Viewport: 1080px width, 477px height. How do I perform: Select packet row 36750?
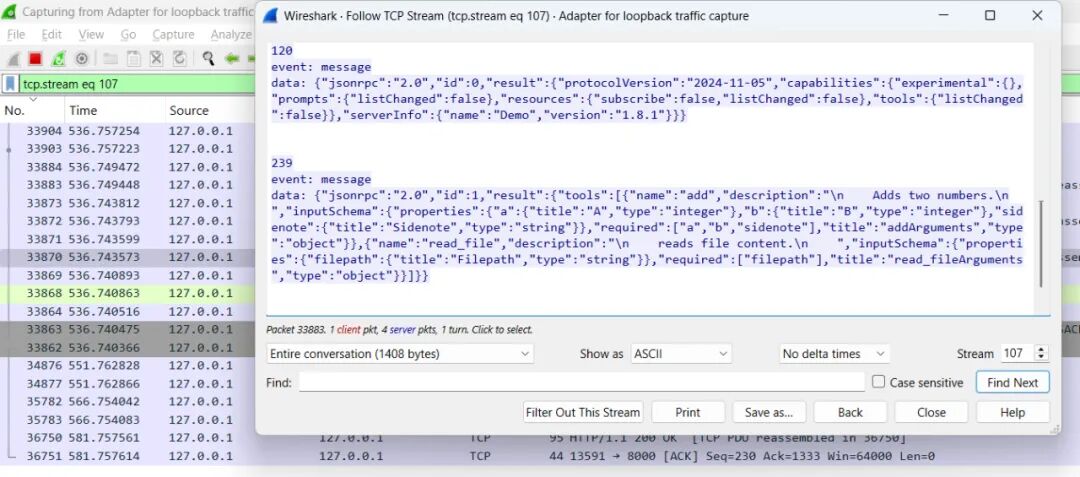pos(540,438)
